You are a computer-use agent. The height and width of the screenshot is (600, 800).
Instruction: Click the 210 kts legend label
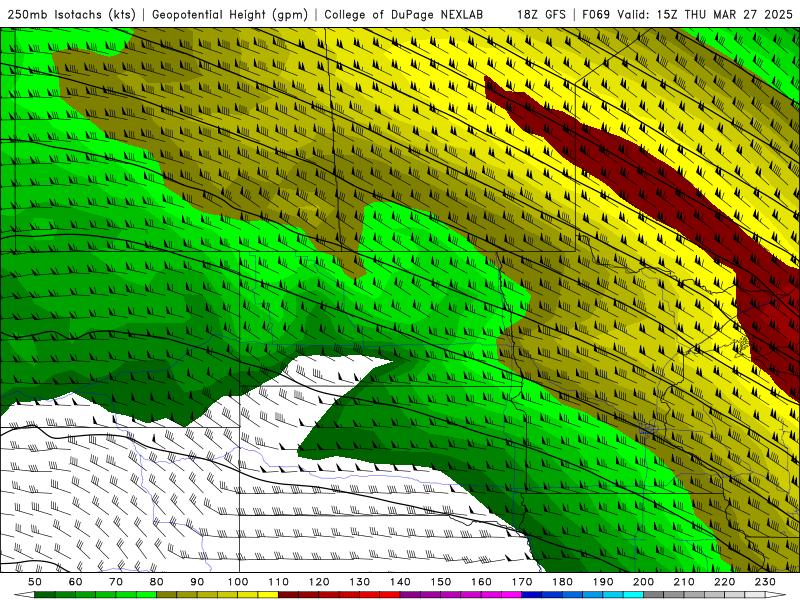click(684, 582)
